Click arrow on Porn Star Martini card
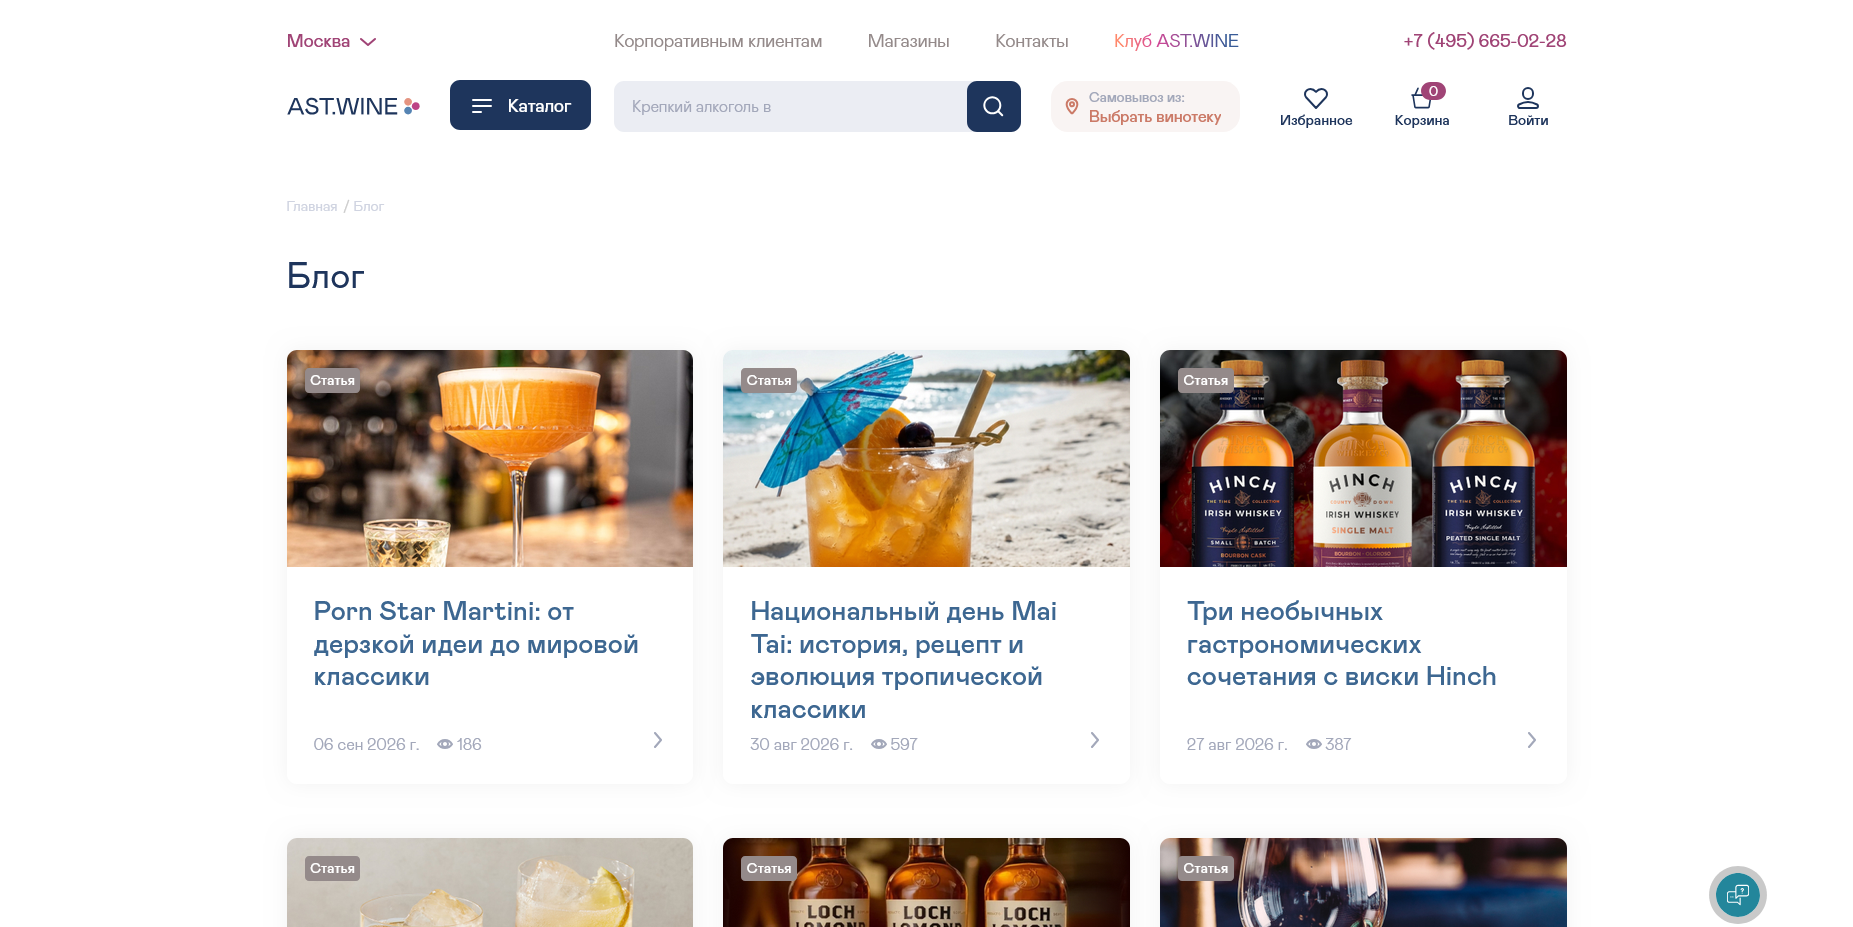This screenshot has width=1853, height=927. click(x=658, y=740)
